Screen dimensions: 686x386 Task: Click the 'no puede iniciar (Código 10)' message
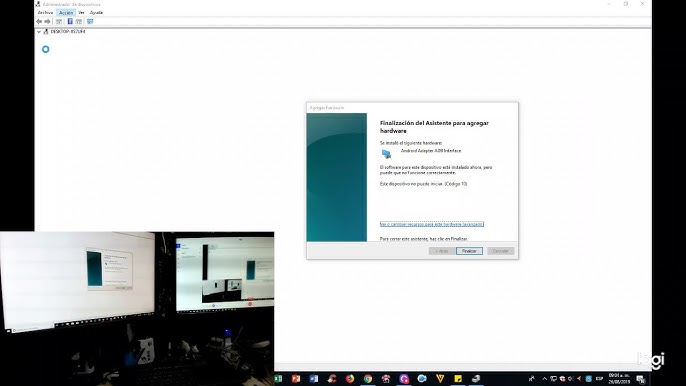pyautogui.click(x=424, y=184)
